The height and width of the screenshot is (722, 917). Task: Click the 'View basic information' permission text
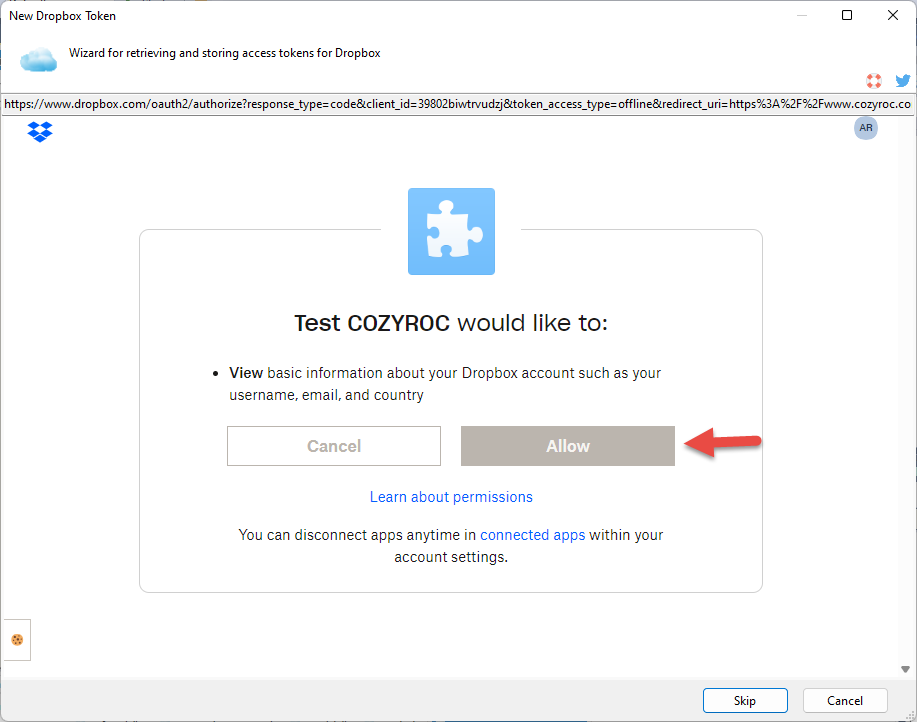pos(445,384)
